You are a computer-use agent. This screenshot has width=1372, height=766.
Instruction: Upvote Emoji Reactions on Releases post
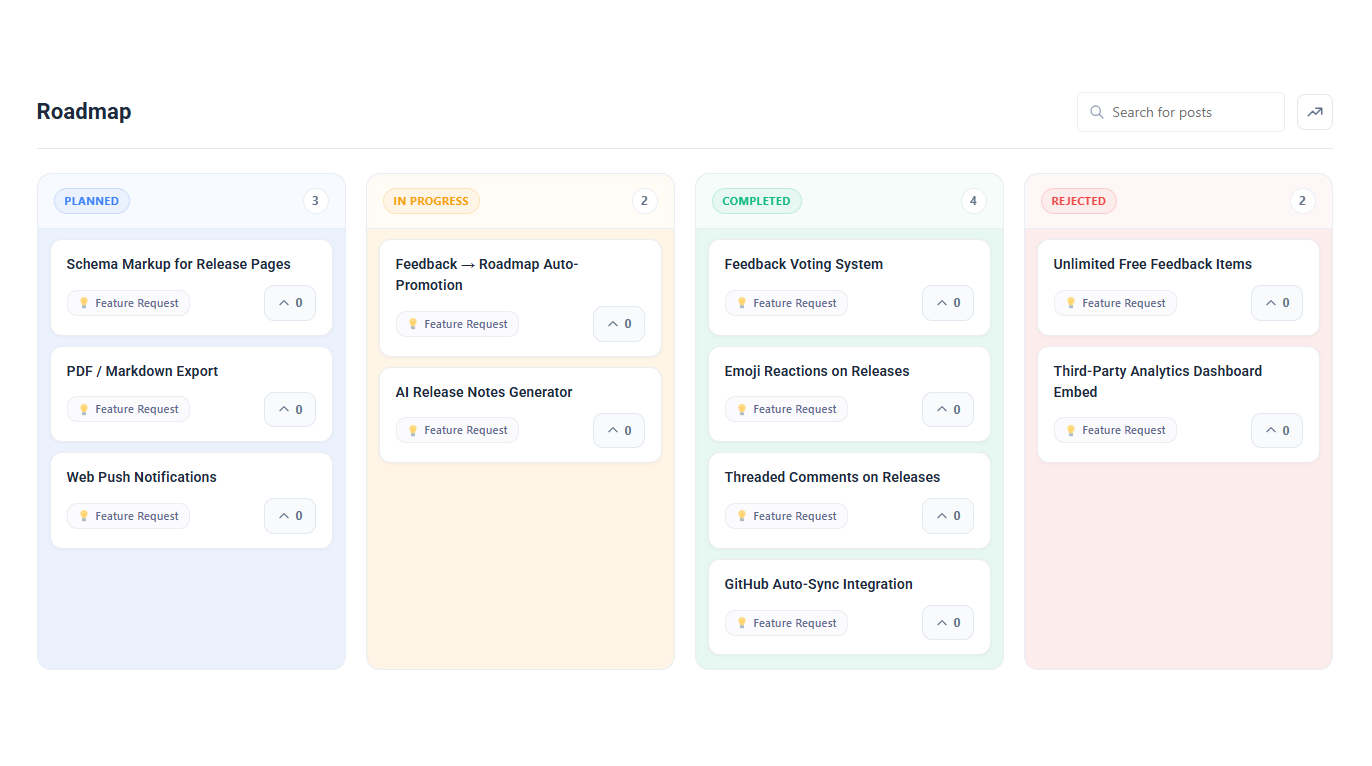[948, 409]
